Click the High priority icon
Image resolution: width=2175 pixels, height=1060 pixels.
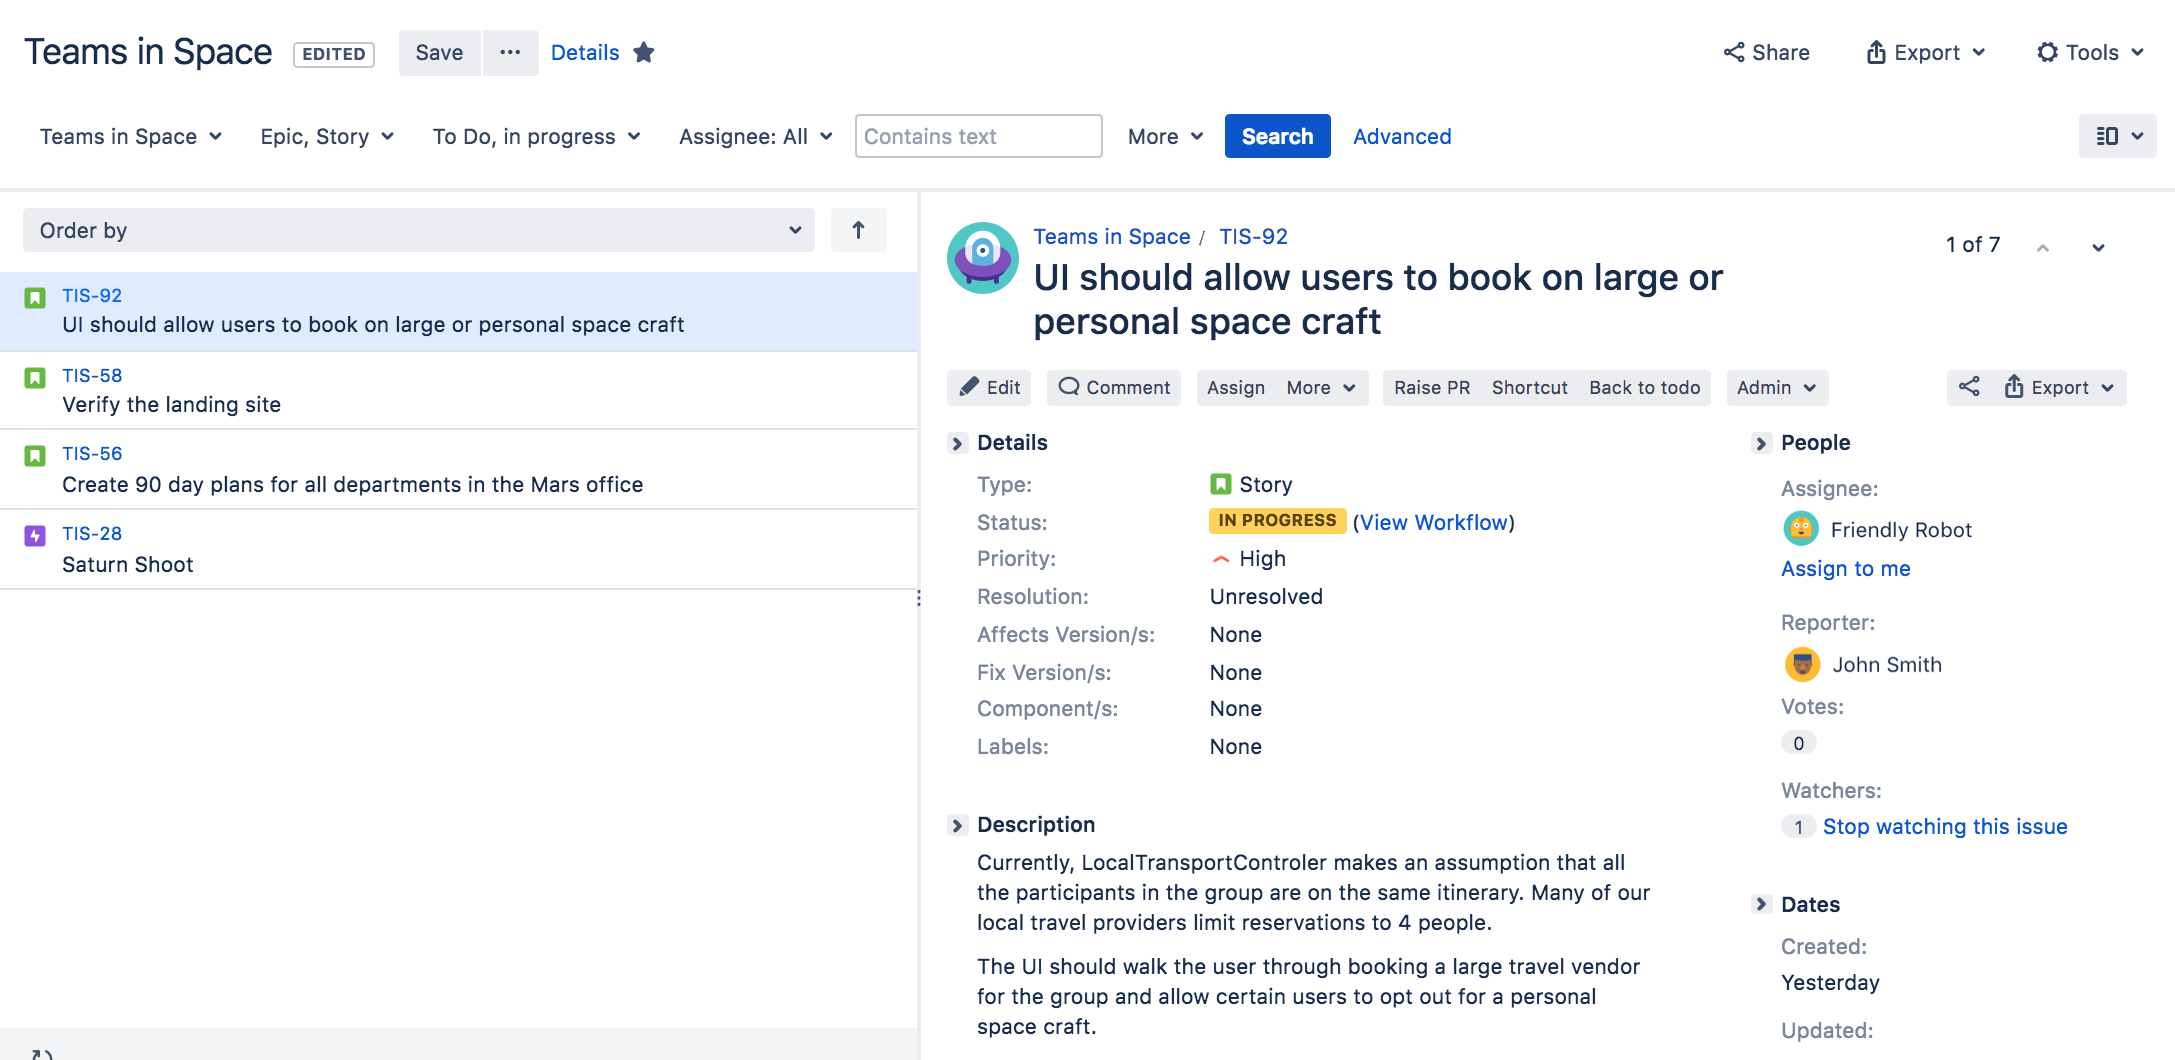[x=1220, y=559]
